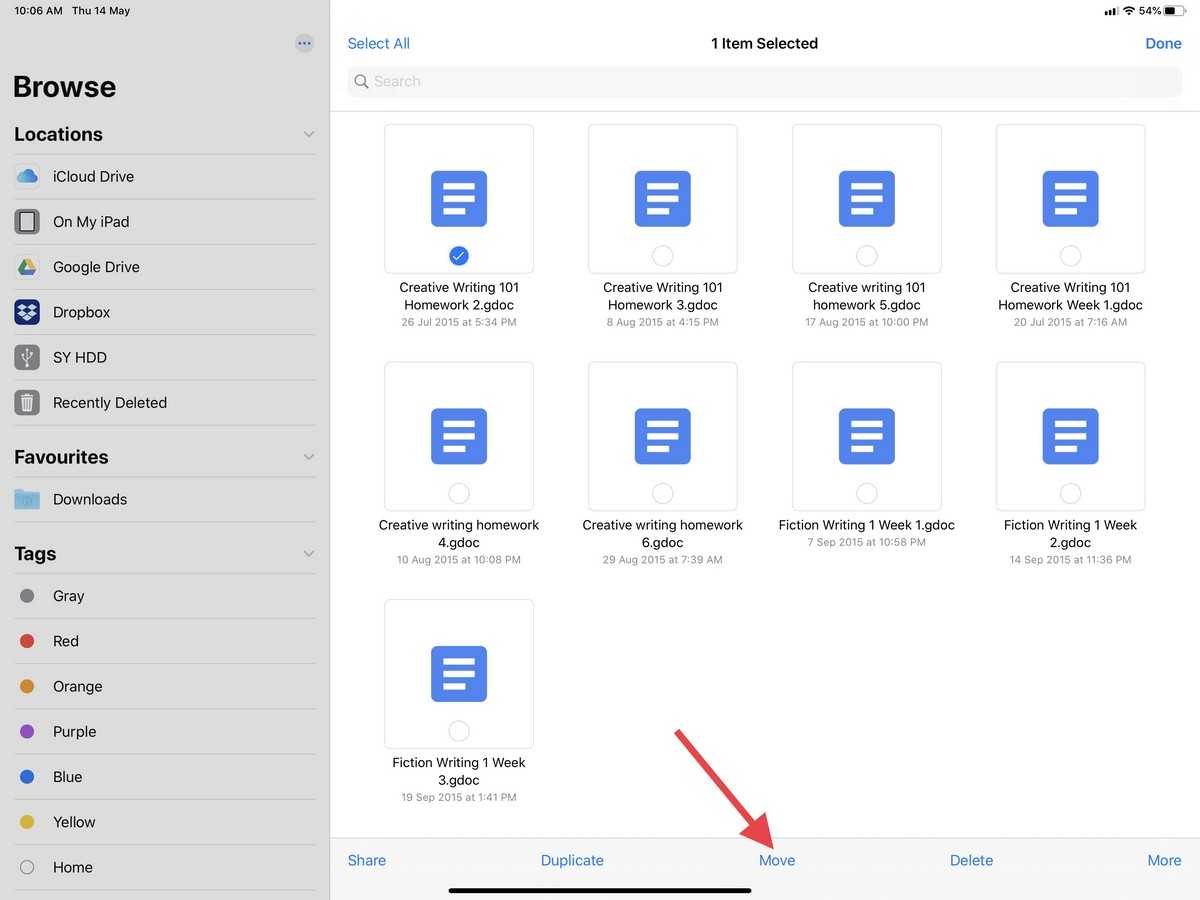Select Creative Writing 101 Homework 3.gdoc circle

point(663,256)
